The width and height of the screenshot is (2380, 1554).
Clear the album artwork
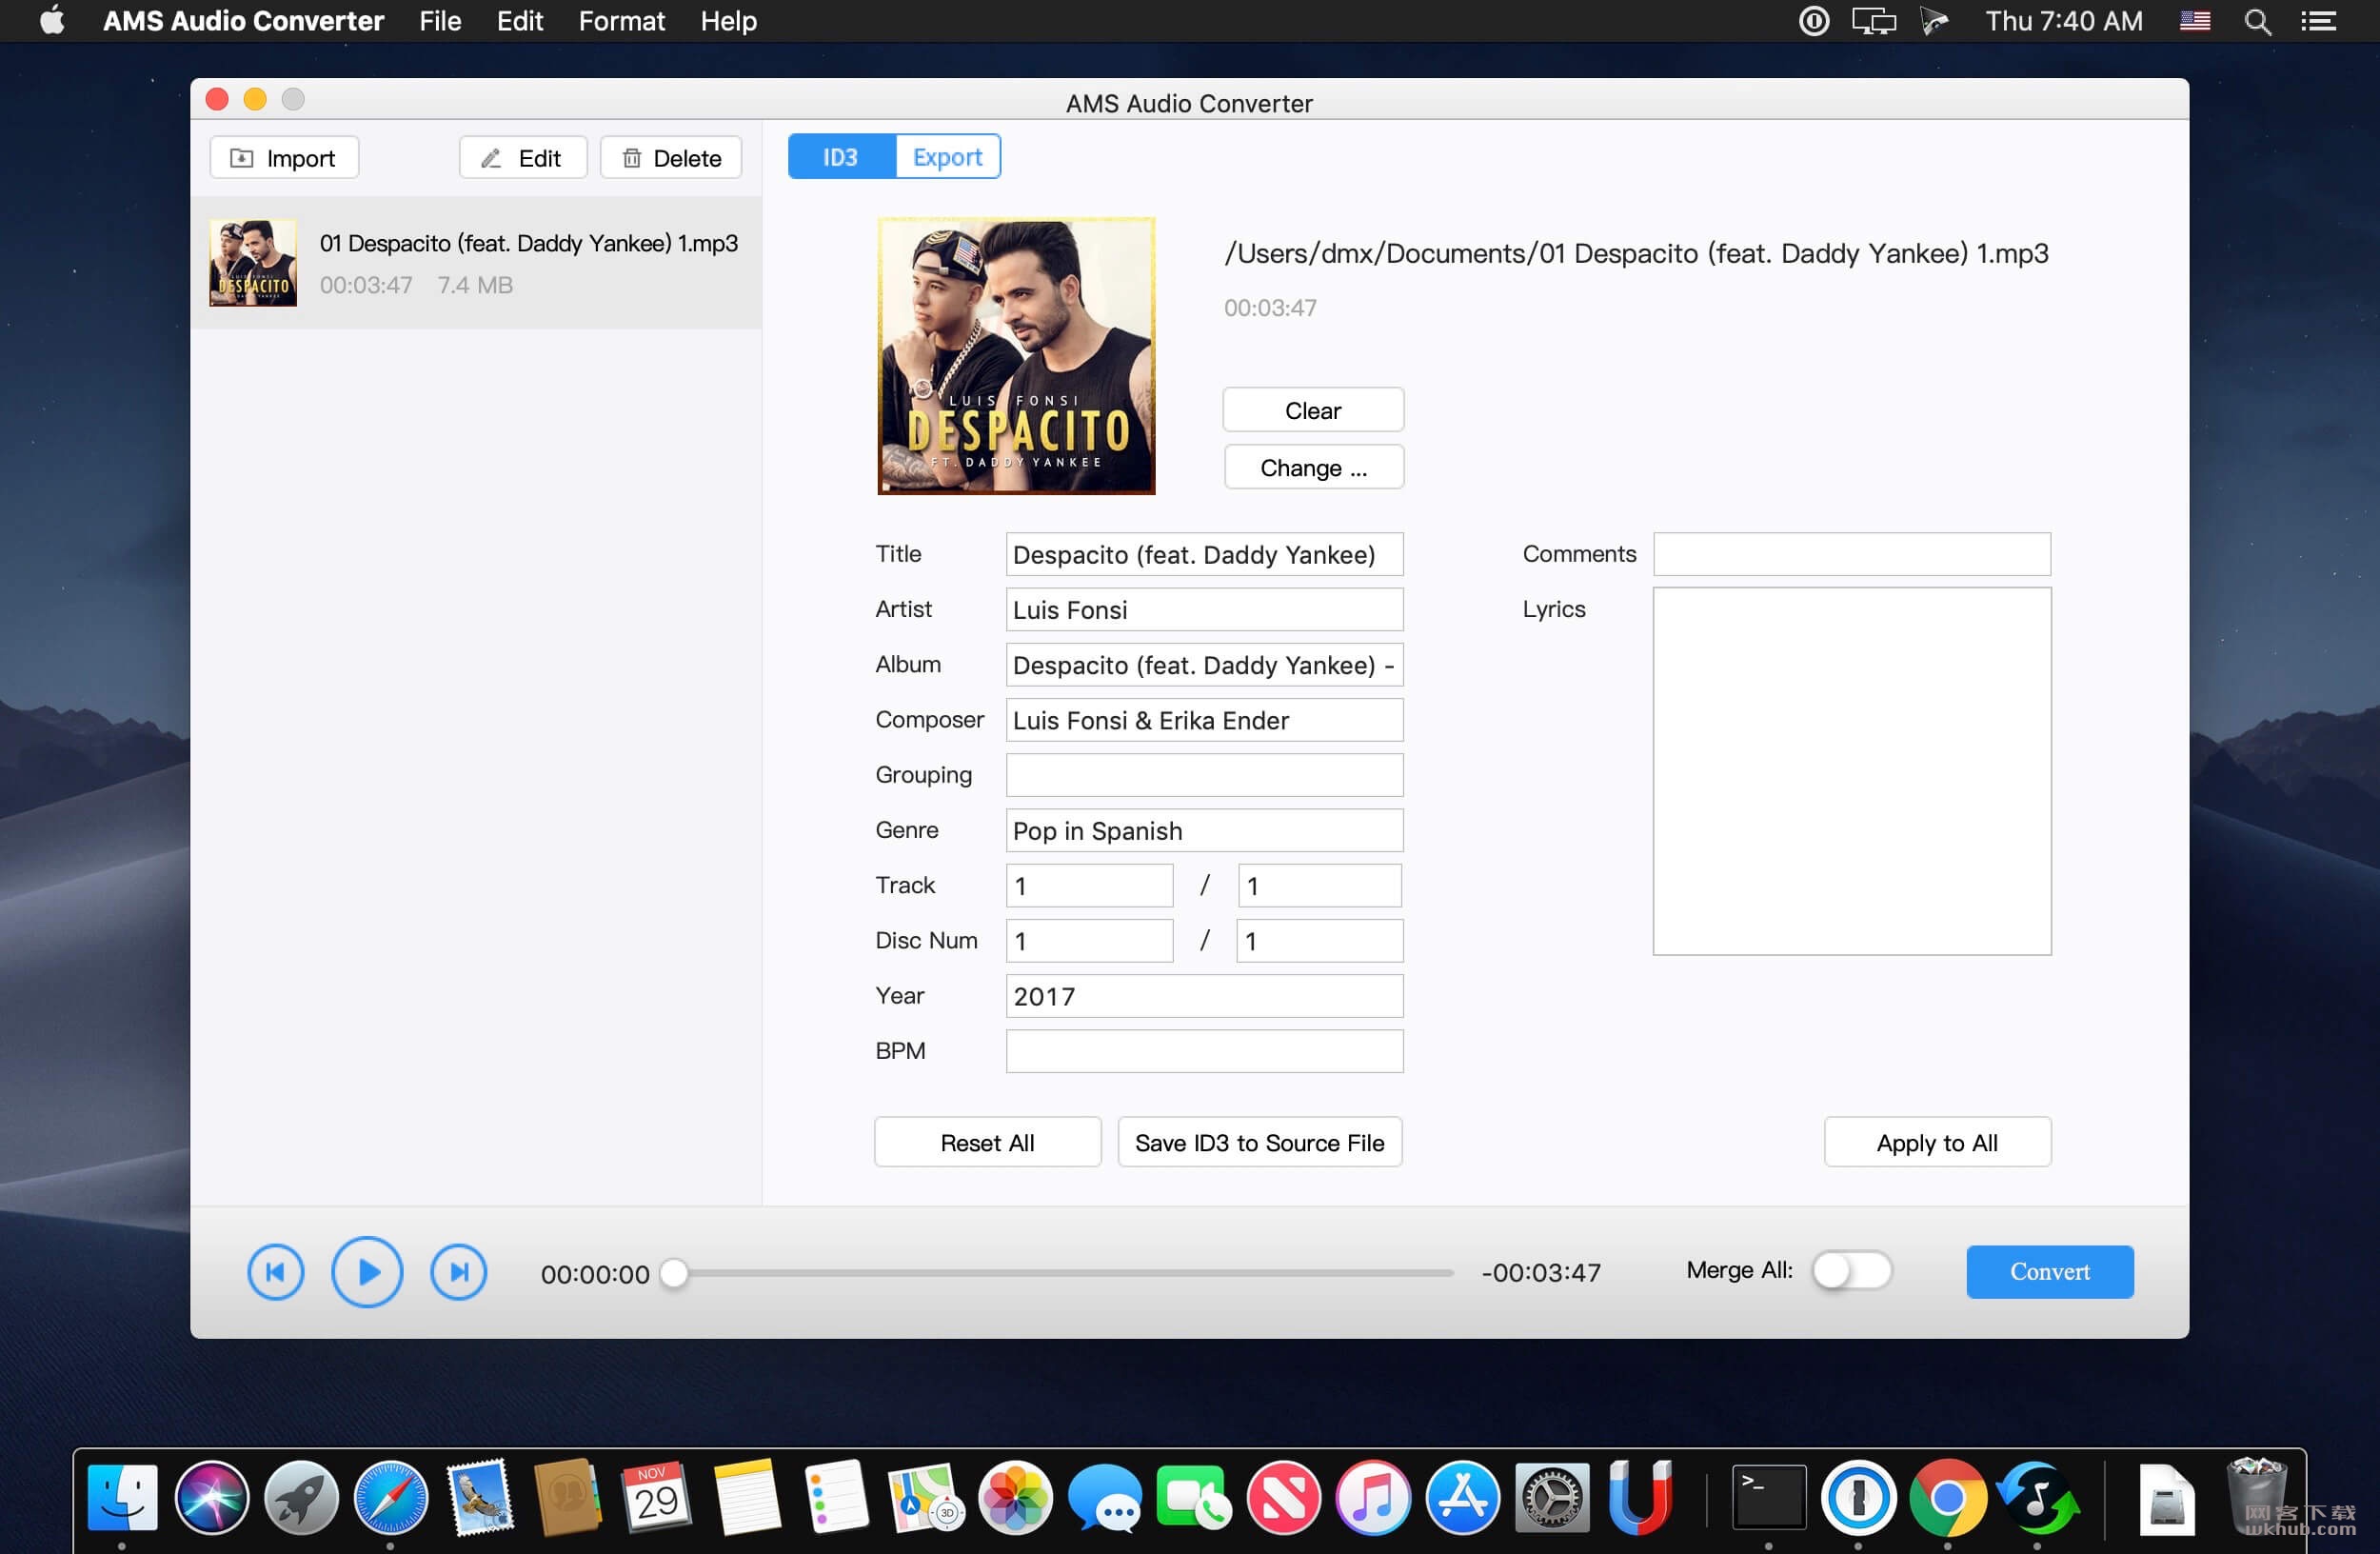(x=1313, y=410)
